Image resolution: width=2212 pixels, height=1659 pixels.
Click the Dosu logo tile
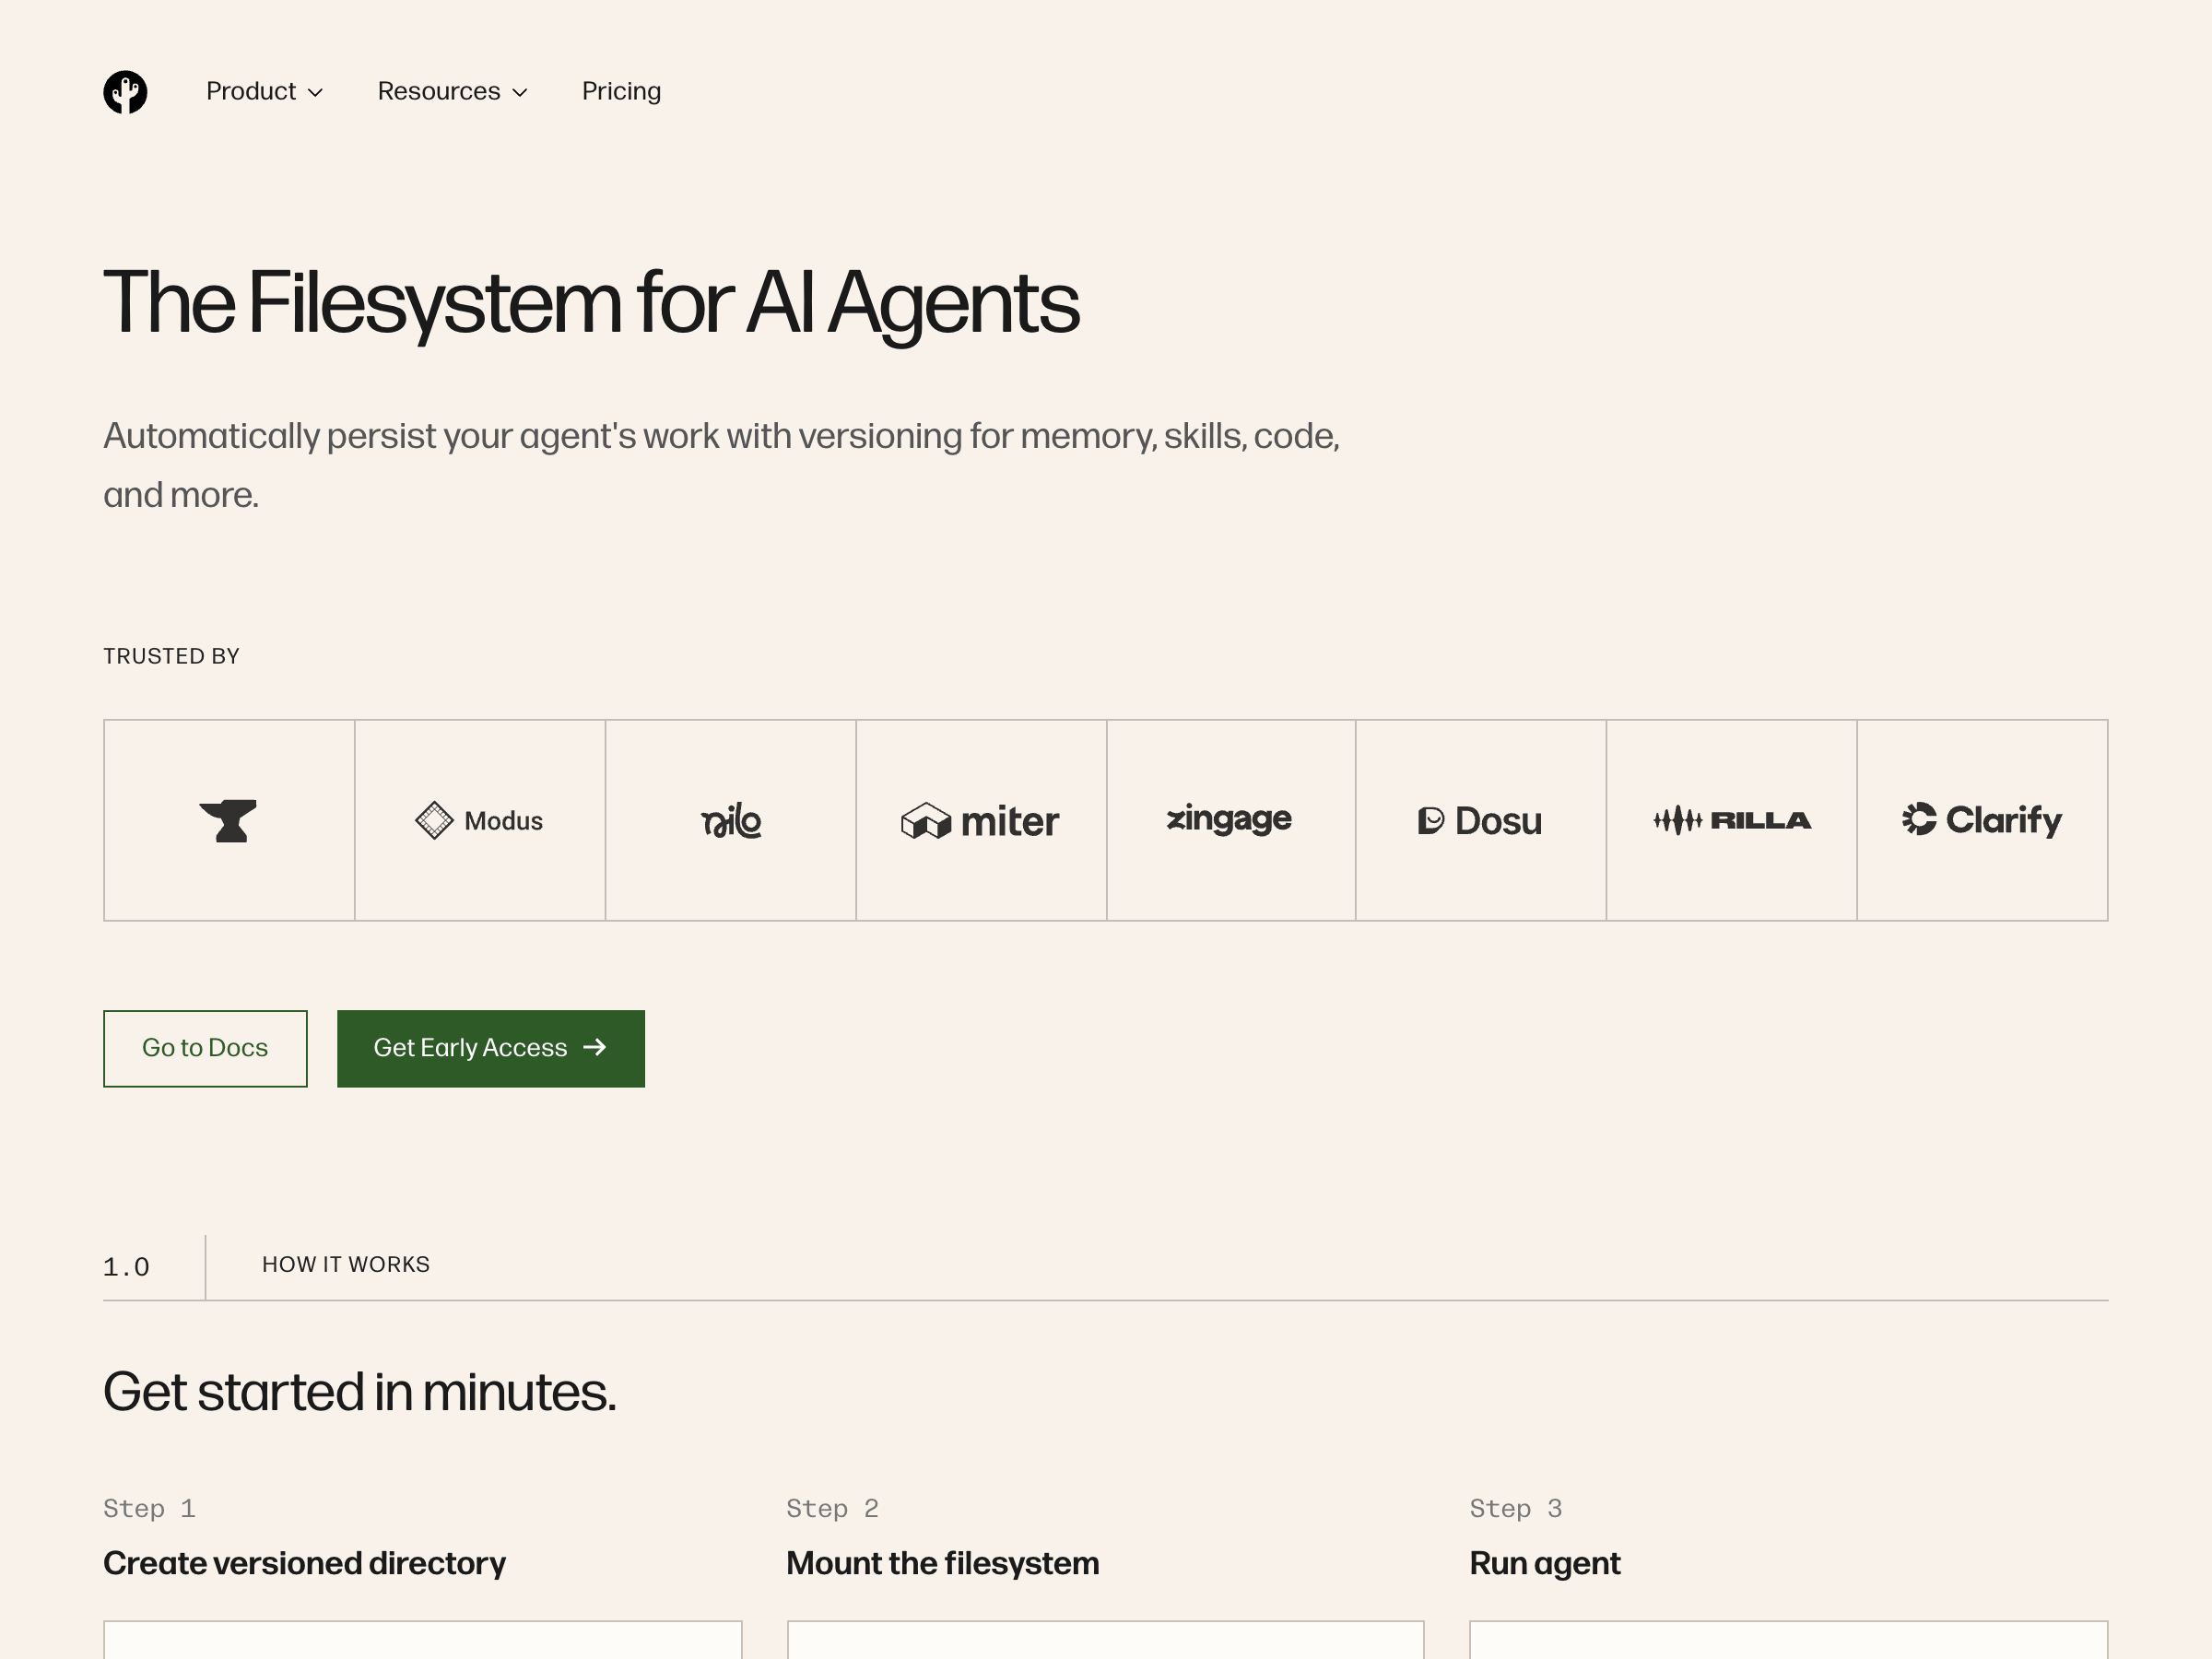click(x=1480, y=820)
